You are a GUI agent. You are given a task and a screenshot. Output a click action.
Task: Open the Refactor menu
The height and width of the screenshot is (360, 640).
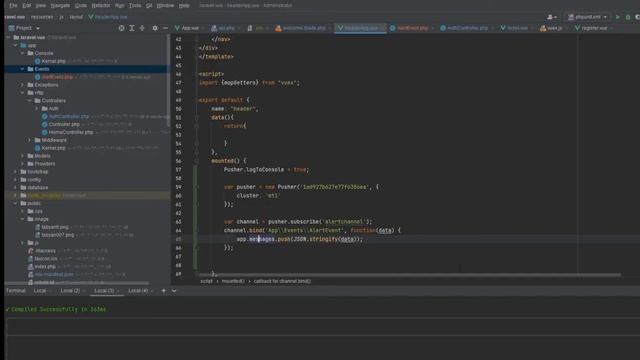pos(101,6)
